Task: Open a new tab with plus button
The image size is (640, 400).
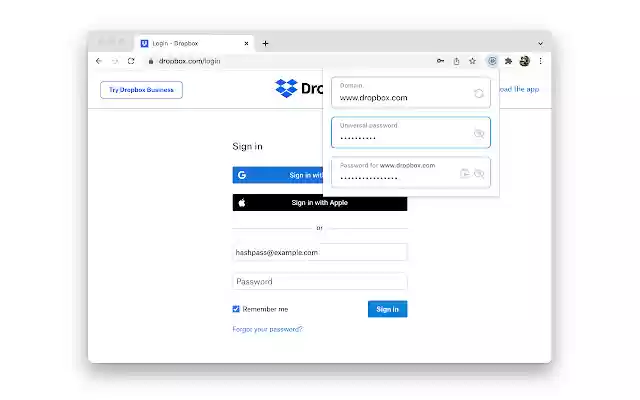Action: pyautogui.click(x=265, y=43)
